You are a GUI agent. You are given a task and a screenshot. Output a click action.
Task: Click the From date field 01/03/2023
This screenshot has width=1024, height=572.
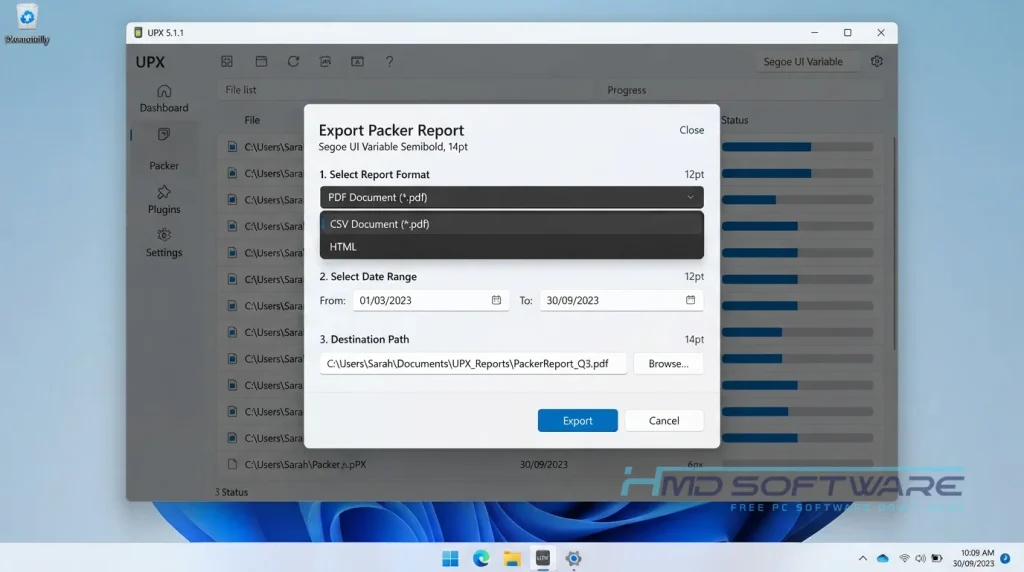[x=430, y=300]
